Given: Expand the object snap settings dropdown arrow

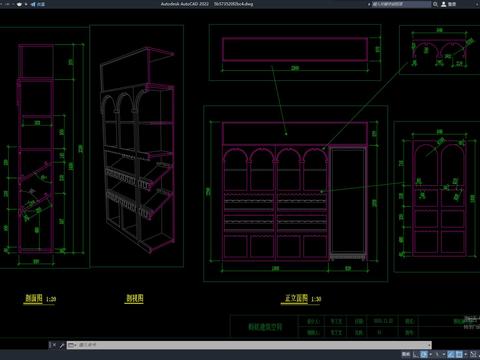Looking at the screenshot, I should [x=466, y=354].
